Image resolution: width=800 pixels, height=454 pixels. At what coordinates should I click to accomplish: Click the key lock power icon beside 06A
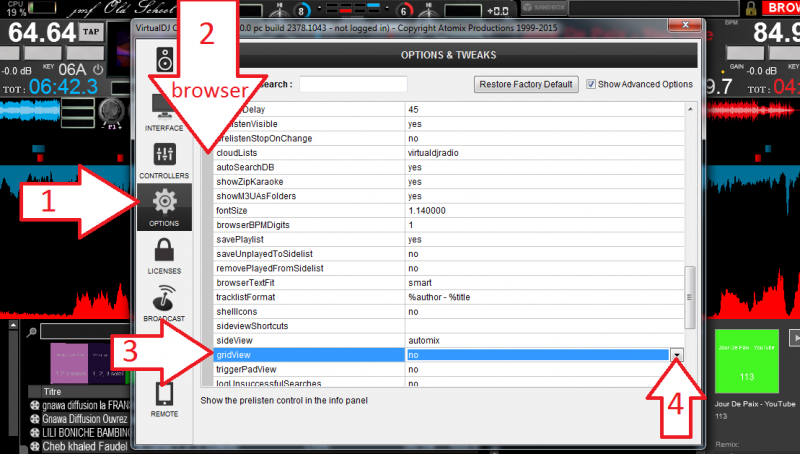(x=98, y=69)
